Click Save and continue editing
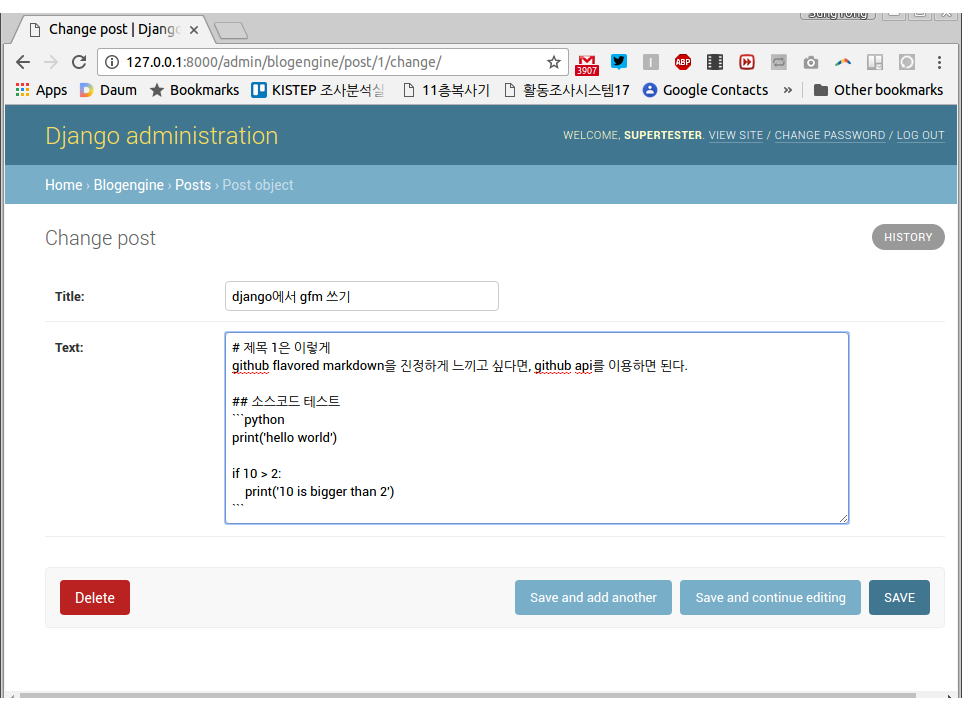This screenshot has height=711, width=962. (770, 598)
